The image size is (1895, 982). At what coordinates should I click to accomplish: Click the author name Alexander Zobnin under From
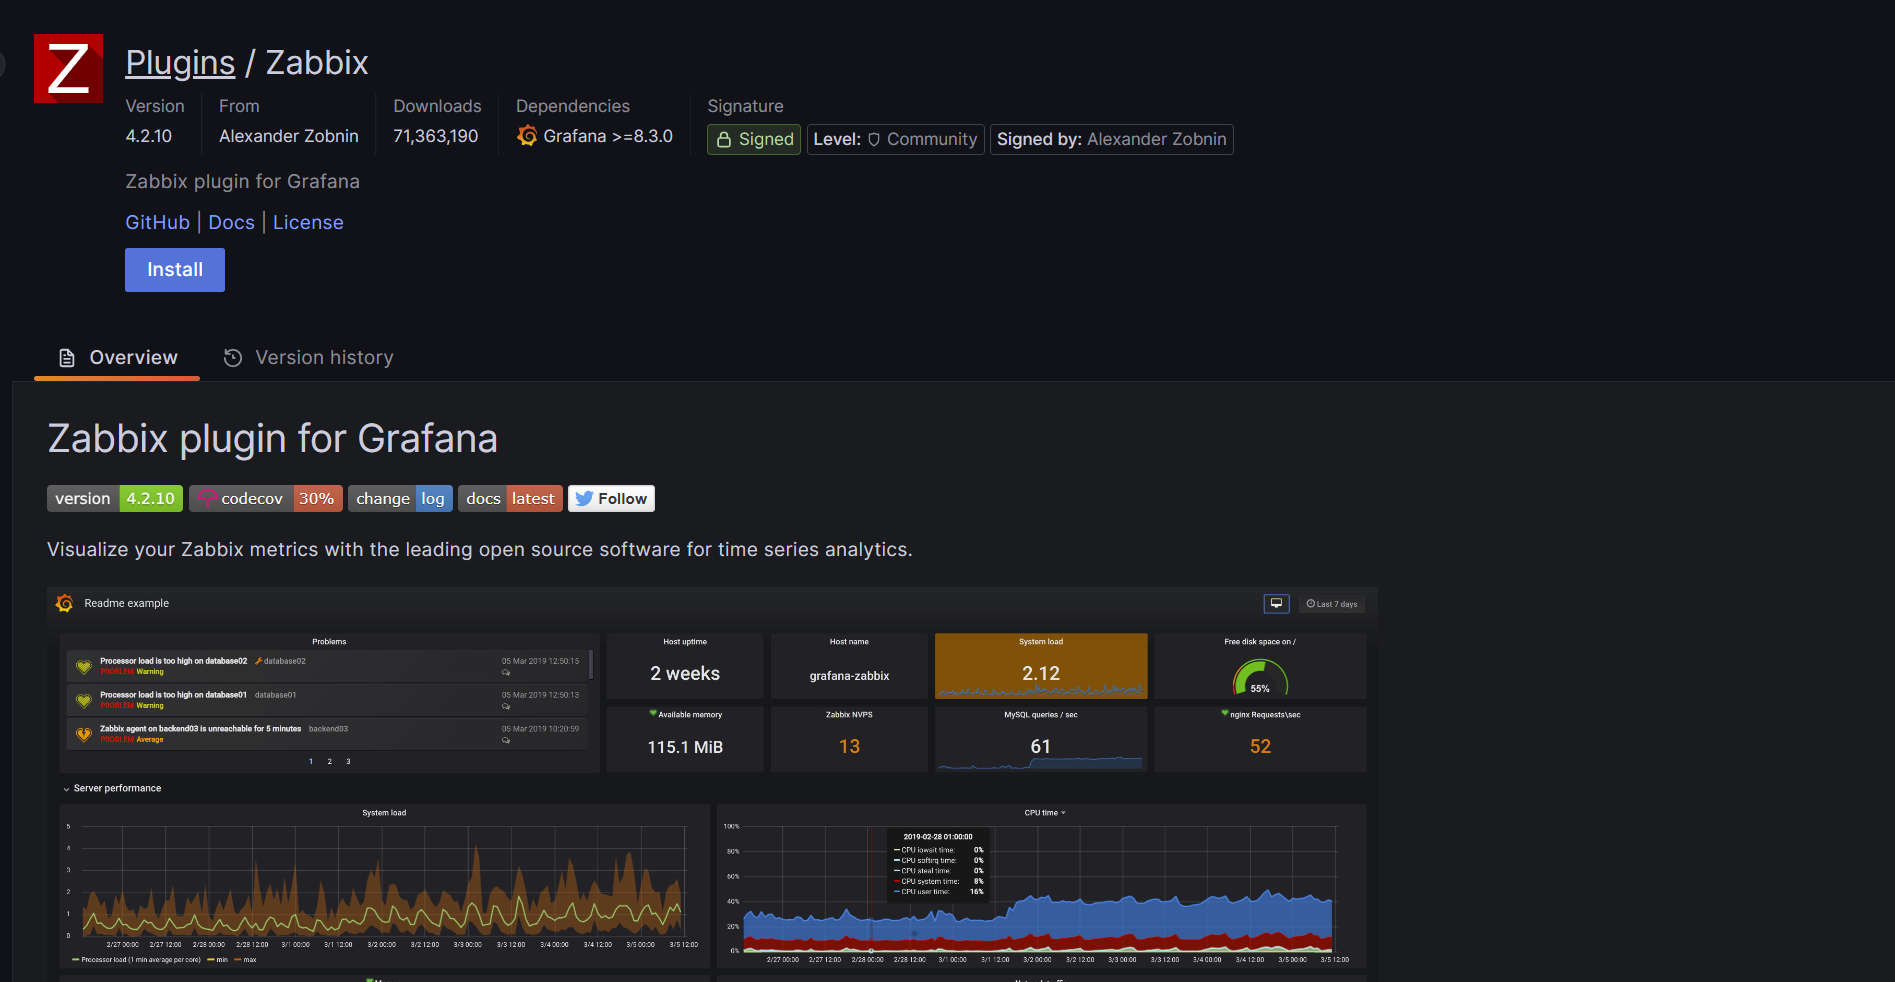coord(289,136)
